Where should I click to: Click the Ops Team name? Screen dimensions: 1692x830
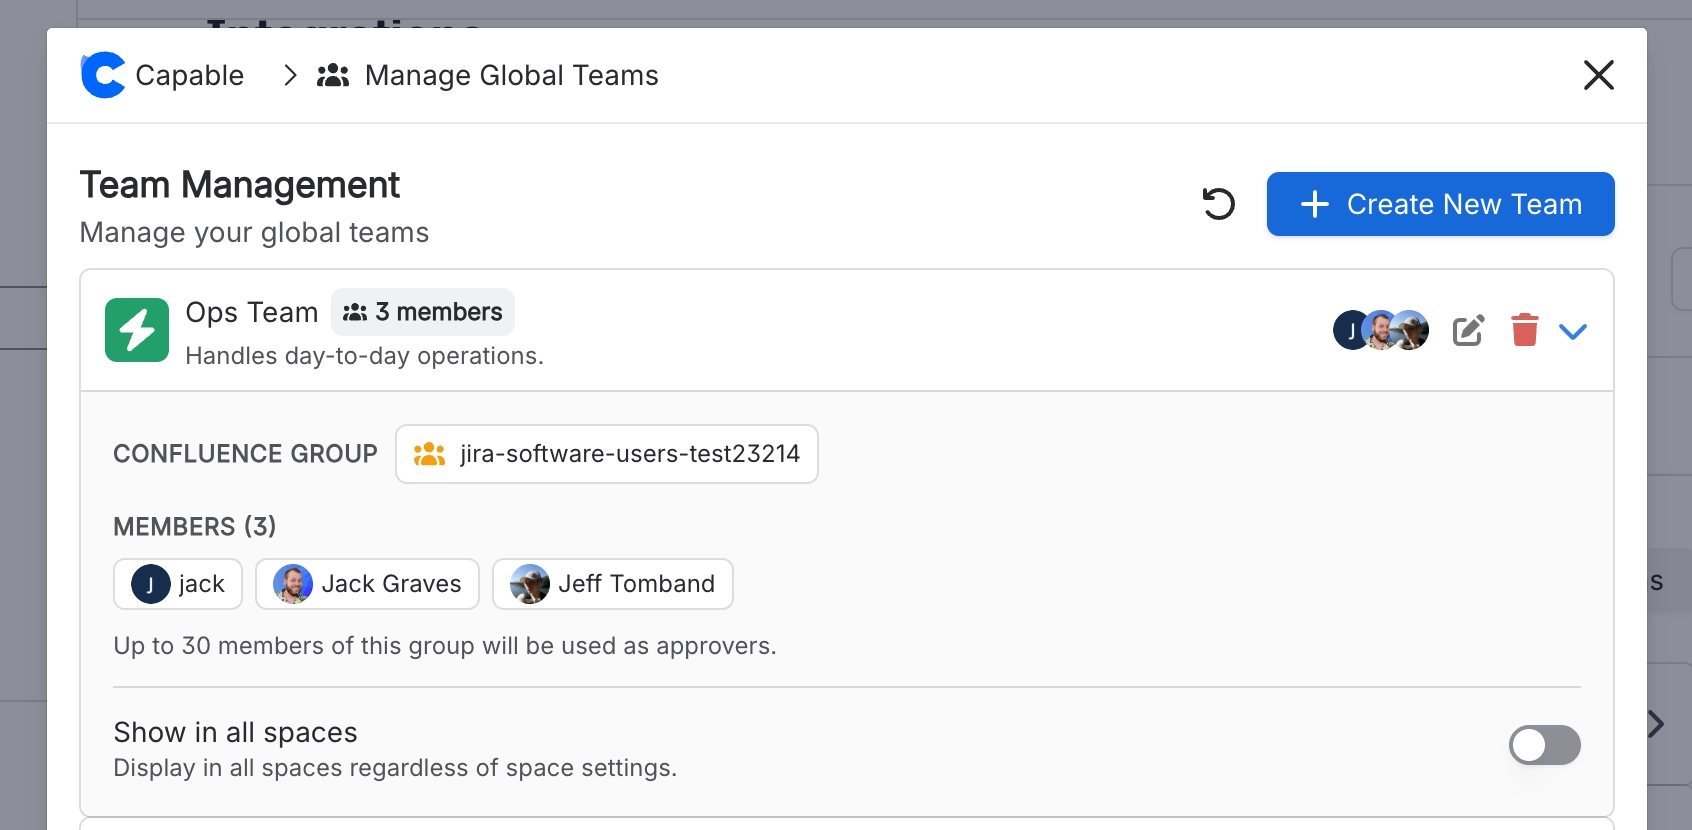(x=252, y=312)
